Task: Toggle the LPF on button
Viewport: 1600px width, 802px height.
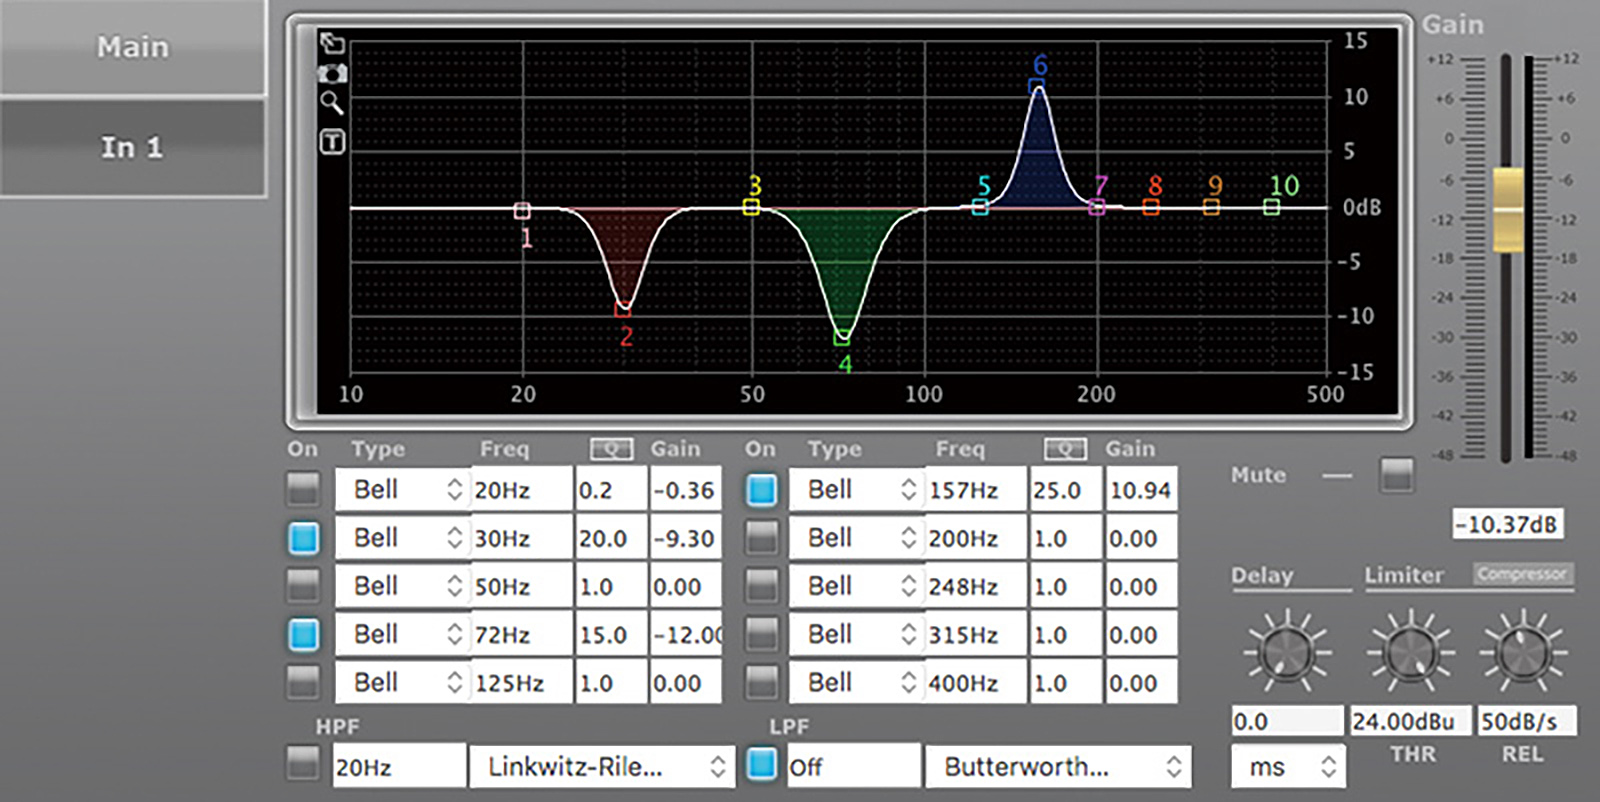Action: (x=762, y=764)
